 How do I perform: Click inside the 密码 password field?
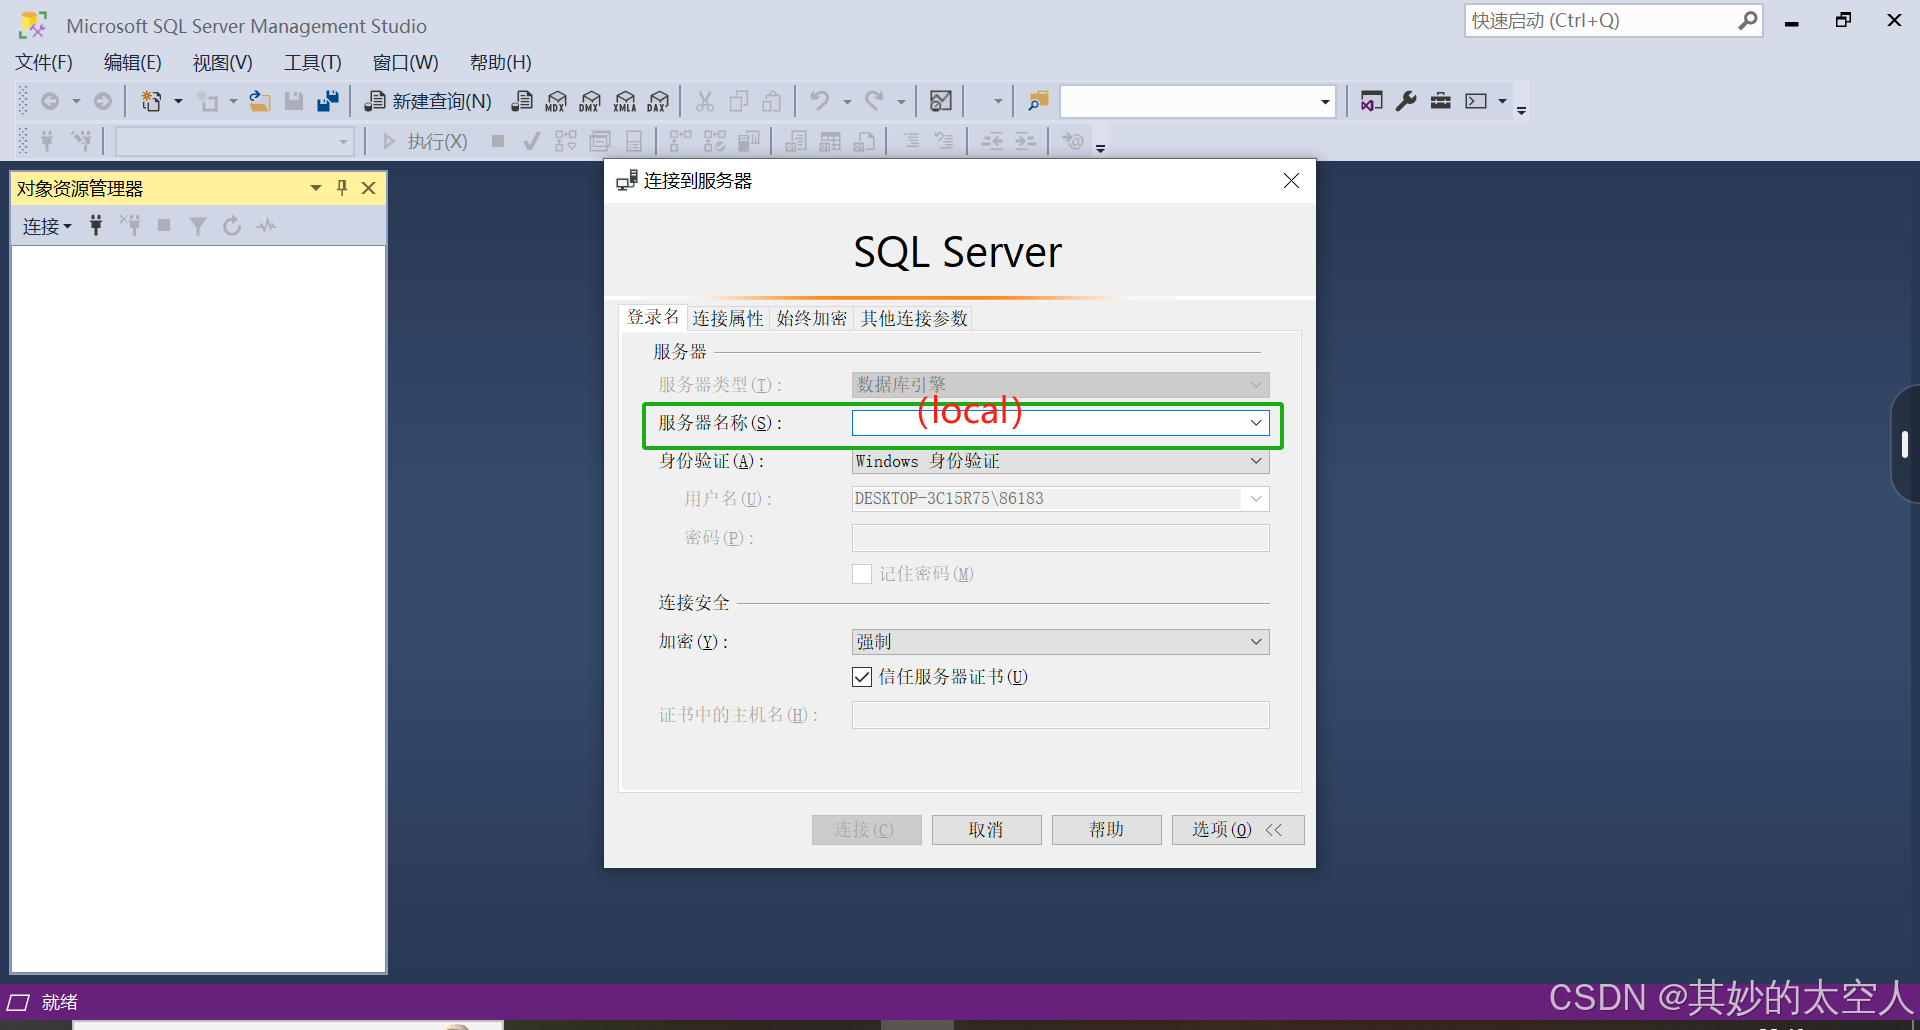tap(1059, 537)
